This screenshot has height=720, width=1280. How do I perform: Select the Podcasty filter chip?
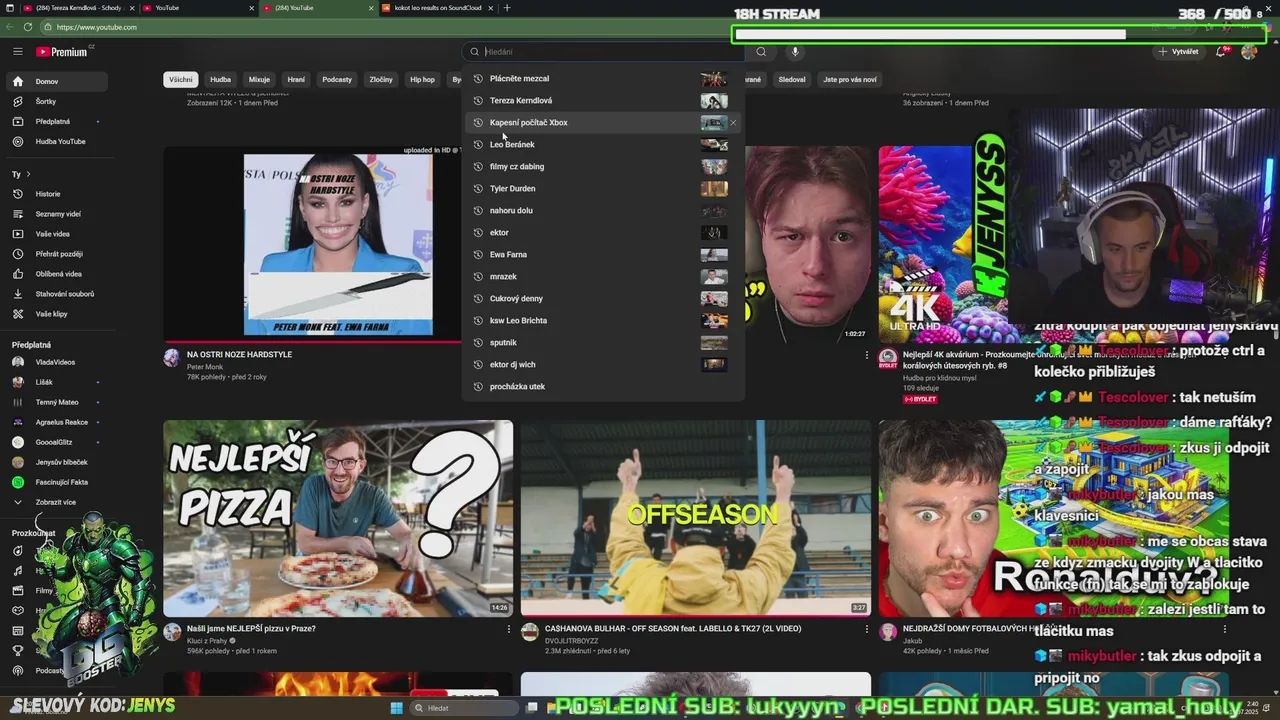(337, 80)
